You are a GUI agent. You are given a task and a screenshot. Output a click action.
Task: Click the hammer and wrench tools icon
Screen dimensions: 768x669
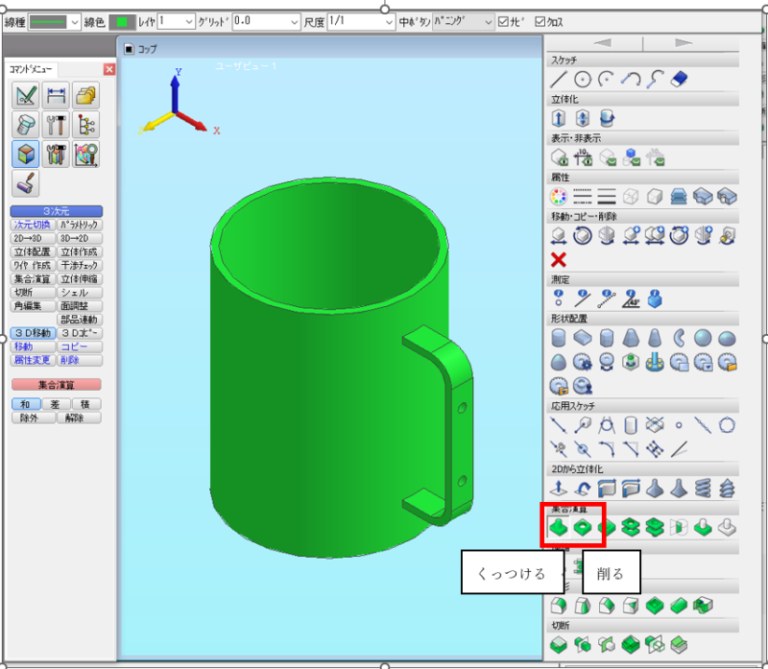[56, 125]
